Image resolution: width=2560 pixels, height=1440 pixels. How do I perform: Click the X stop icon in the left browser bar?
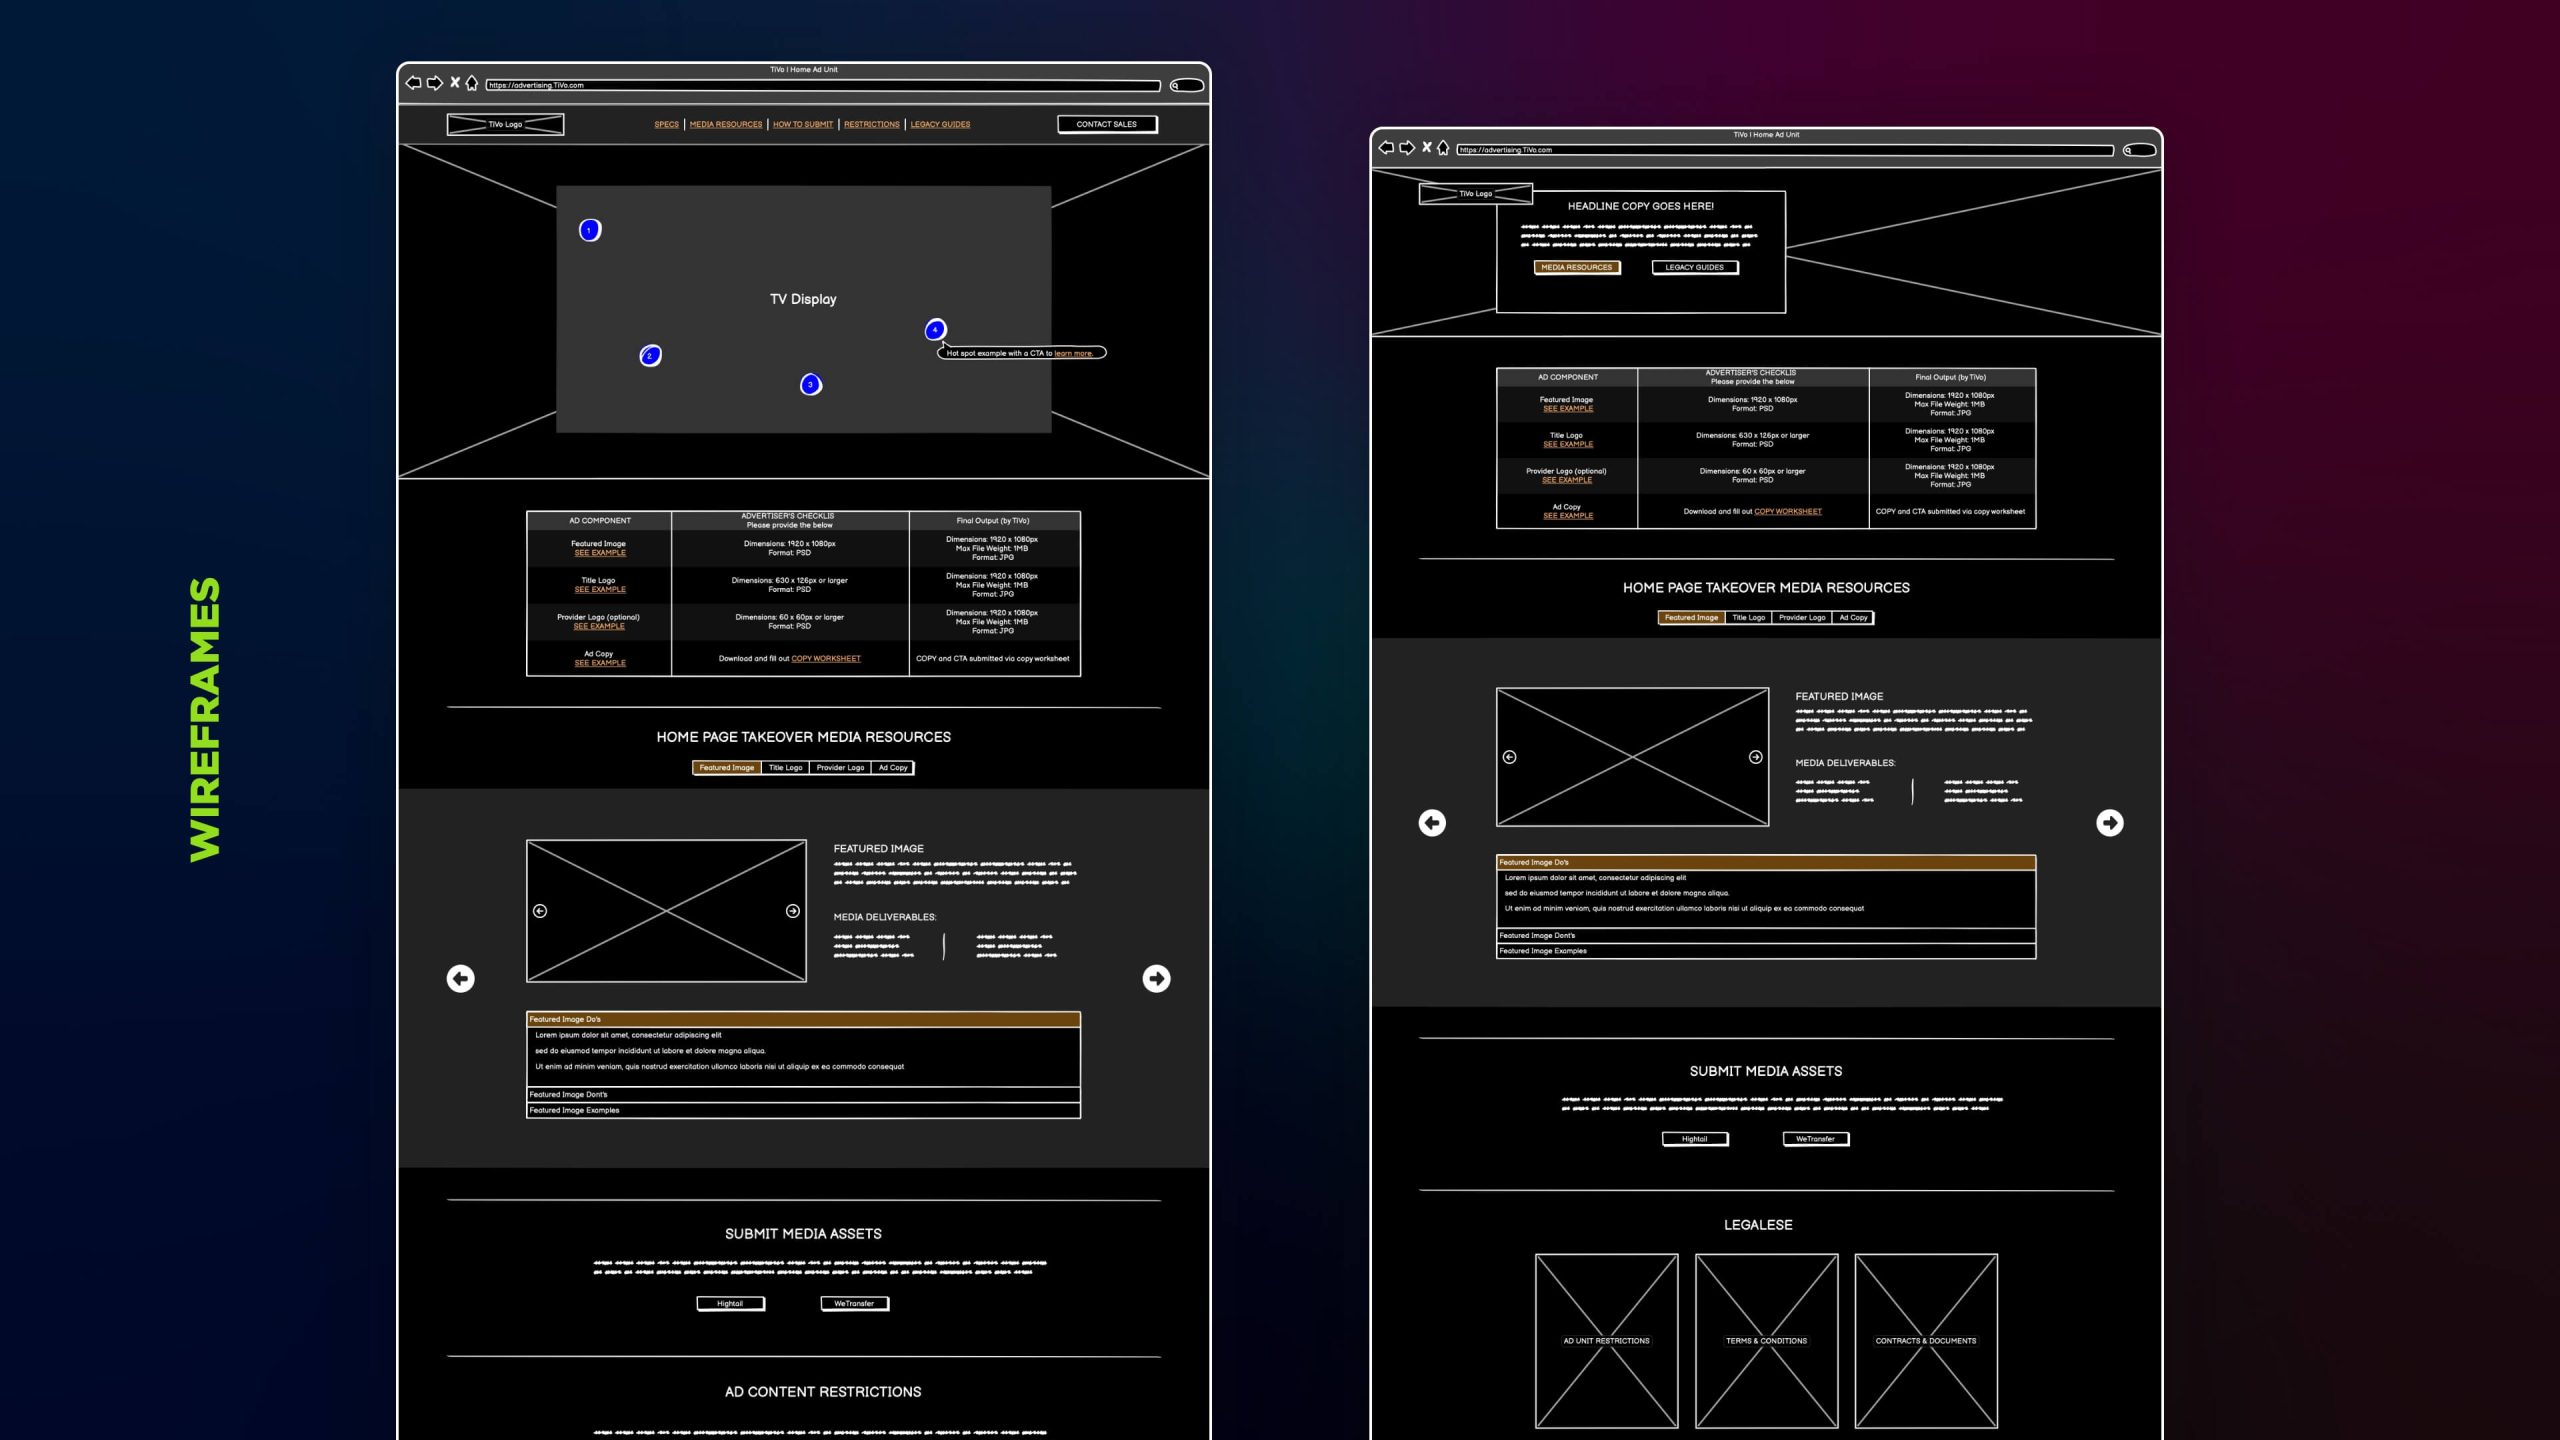455,83
